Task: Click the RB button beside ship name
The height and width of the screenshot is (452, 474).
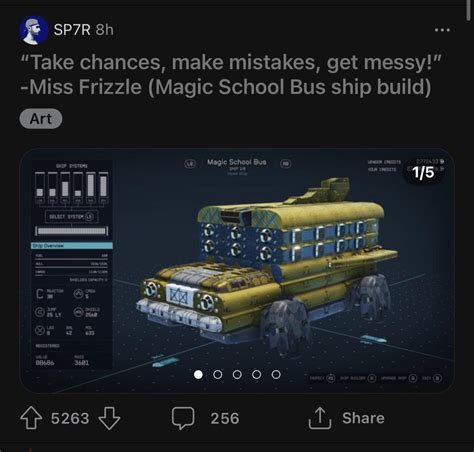Action: pos(286,164)
